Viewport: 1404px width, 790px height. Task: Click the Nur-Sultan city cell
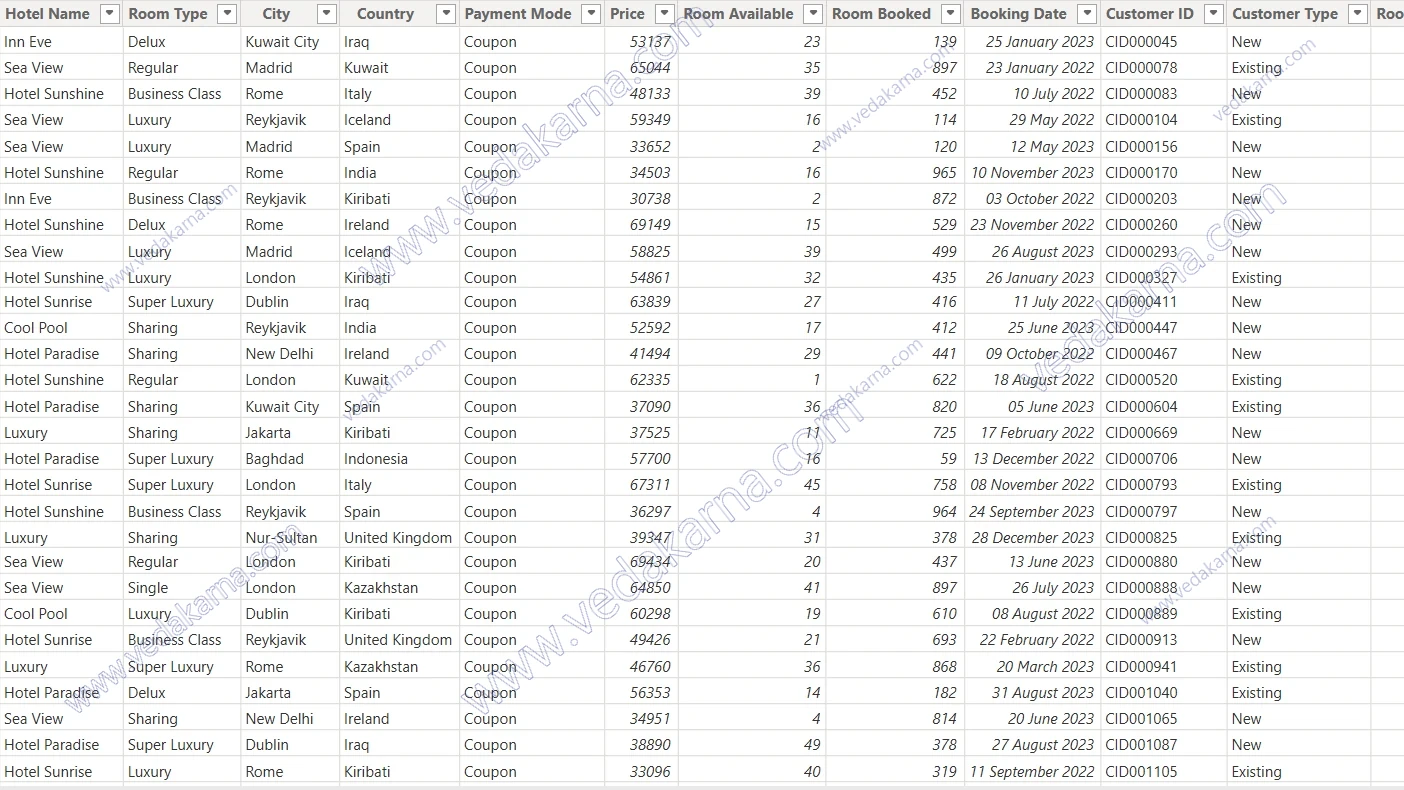(x=281, y=538)
